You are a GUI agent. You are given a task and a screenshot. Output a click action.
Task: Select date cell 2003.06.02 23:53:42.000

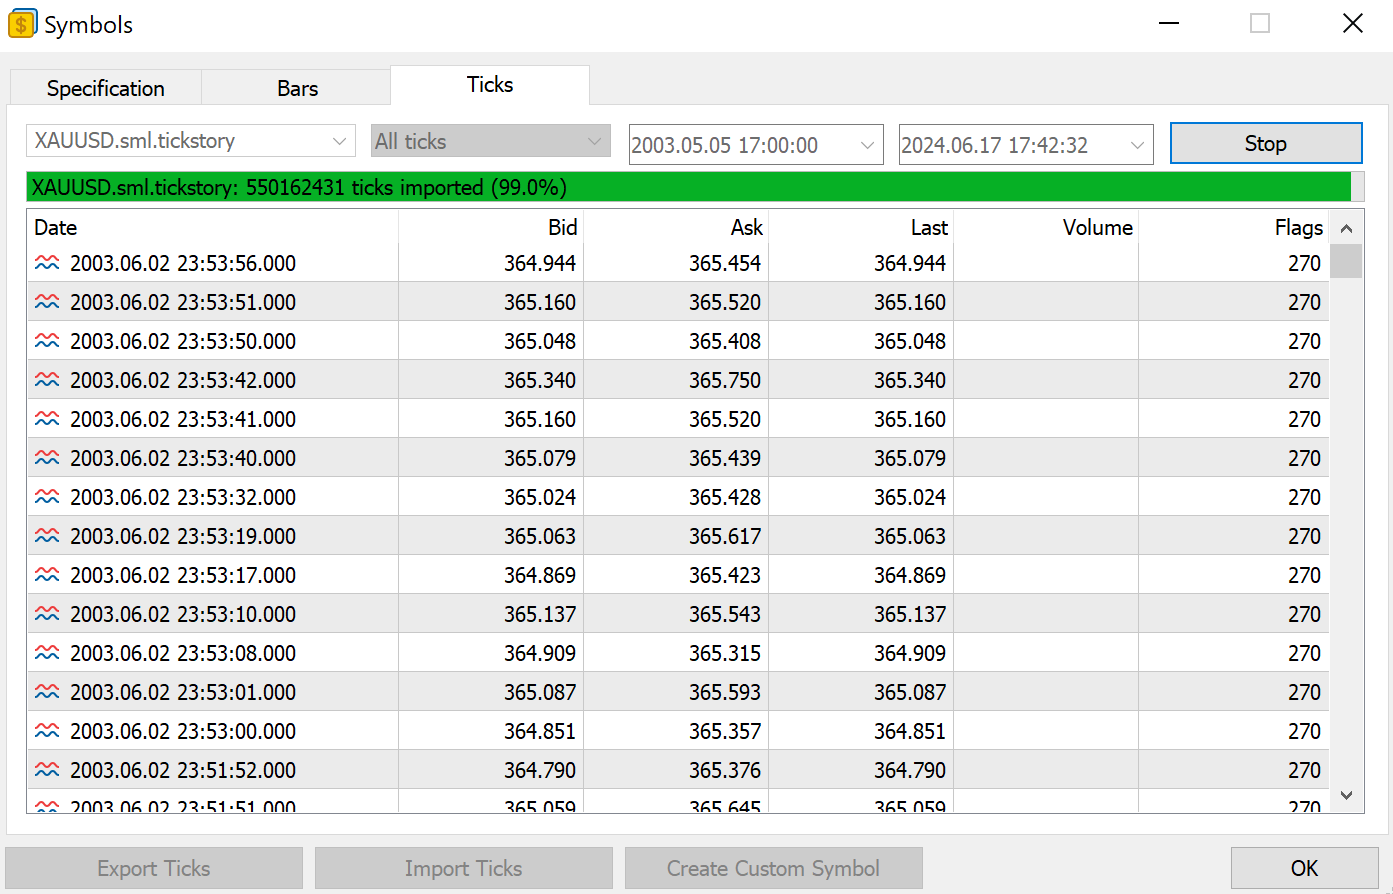click(x=183, y=380)
